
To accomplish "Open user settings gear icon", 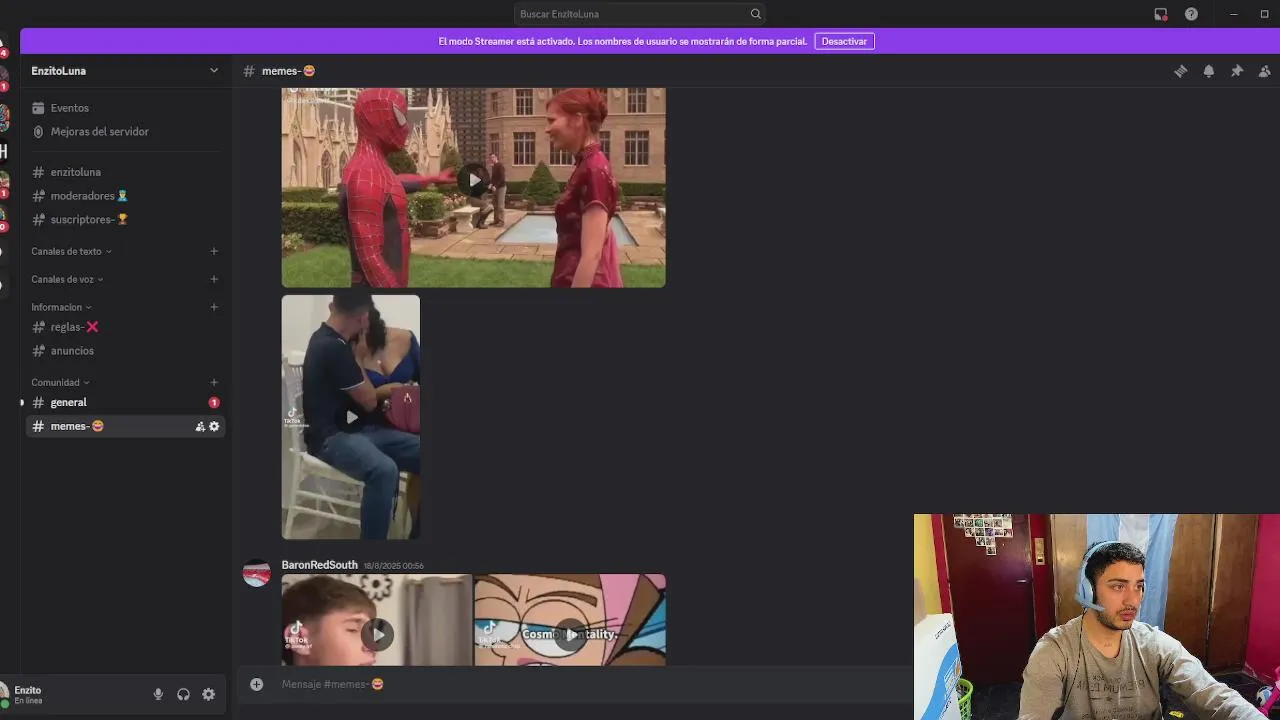I will [208, 694].
